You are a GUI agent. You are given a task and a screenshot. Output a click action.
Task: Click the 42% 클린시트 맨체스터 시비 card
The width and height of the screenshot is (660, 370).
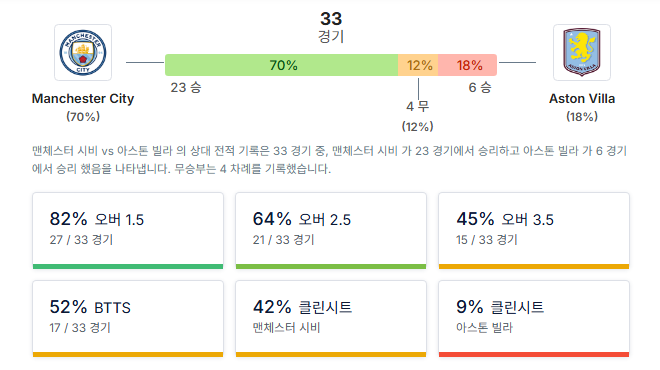click(331, 319)
